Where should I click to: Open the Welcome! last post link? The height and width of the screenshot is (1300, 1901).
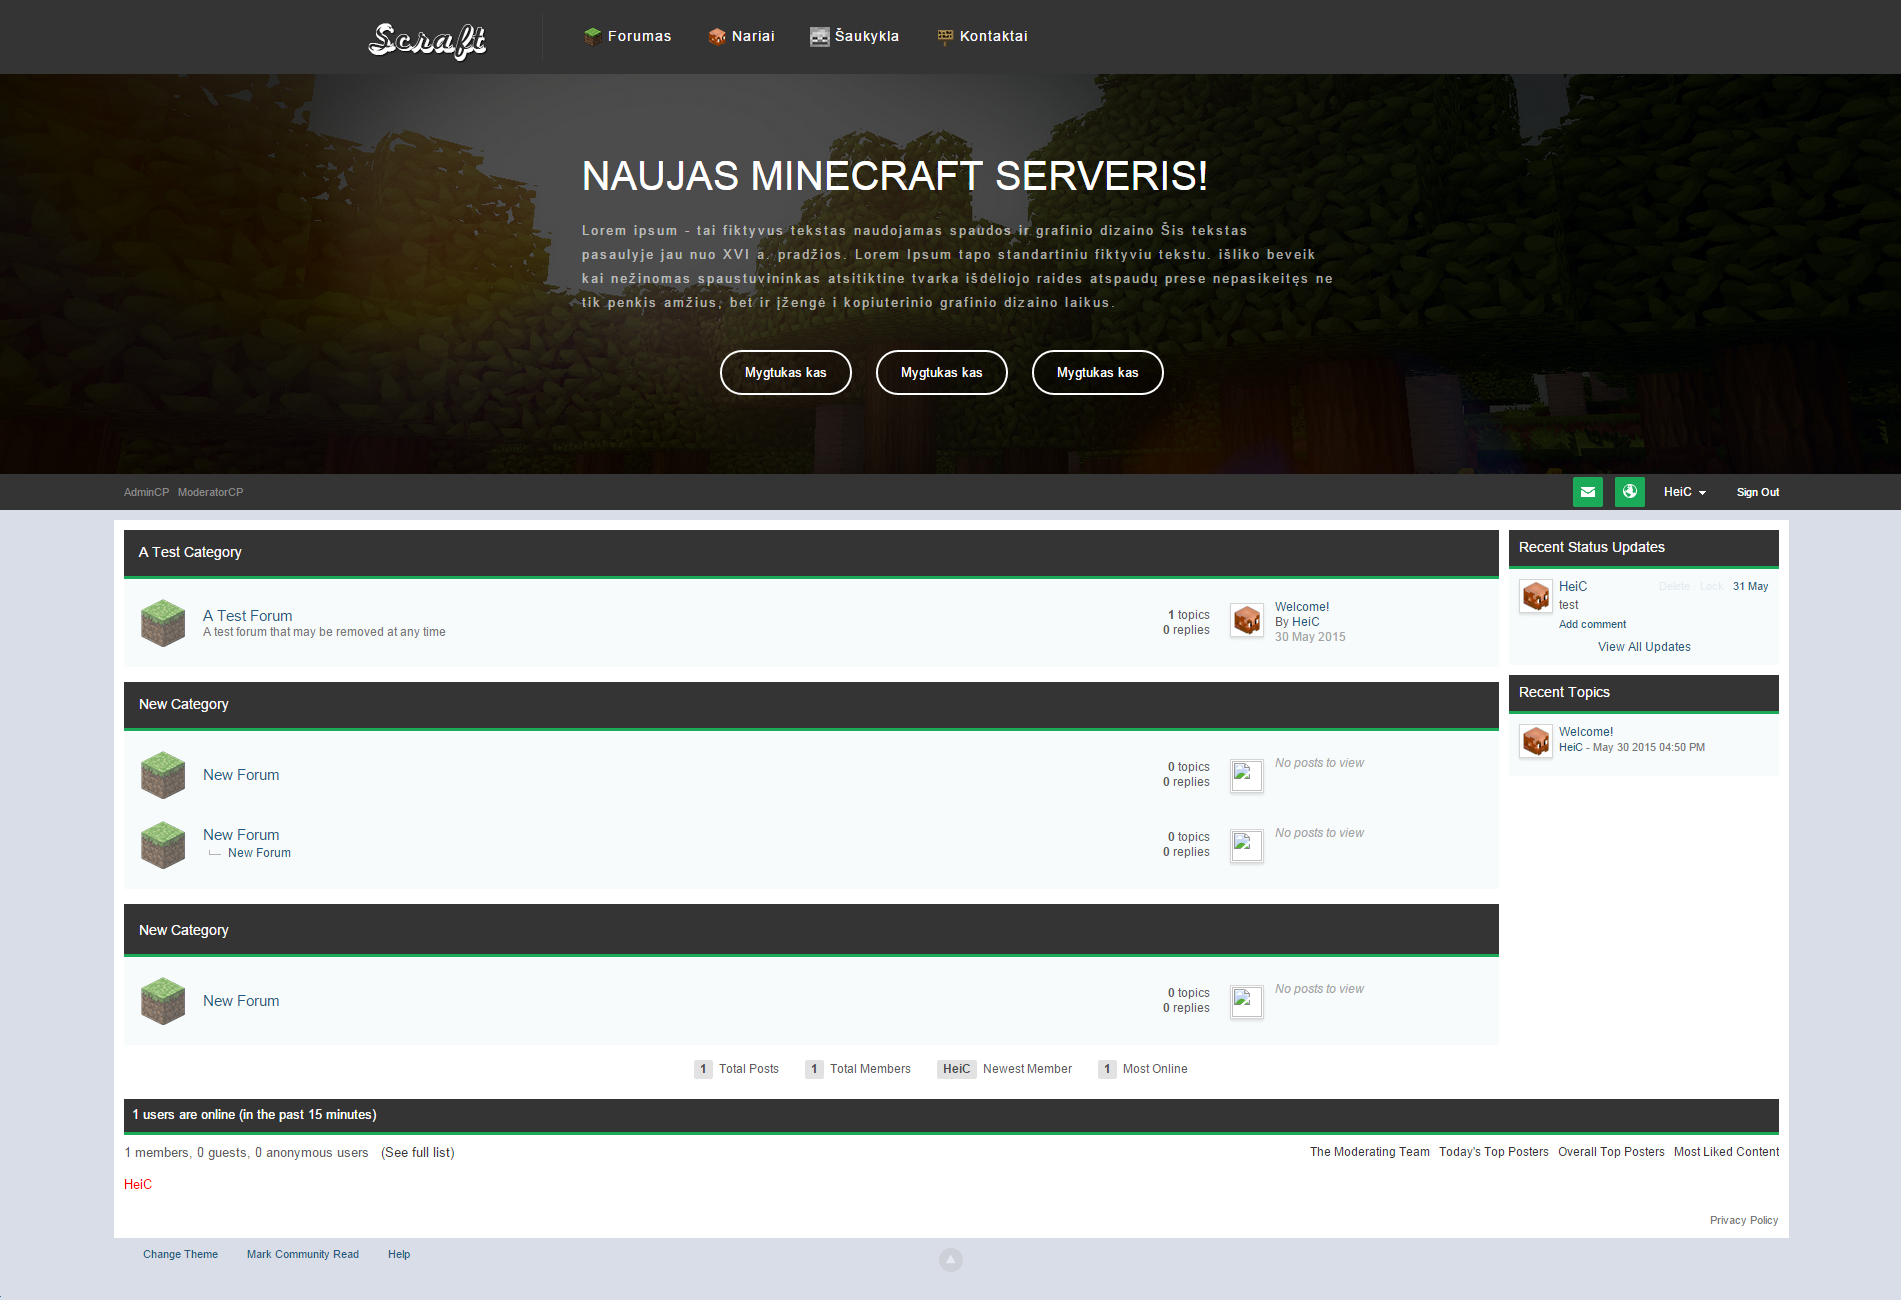[1302, 607]
